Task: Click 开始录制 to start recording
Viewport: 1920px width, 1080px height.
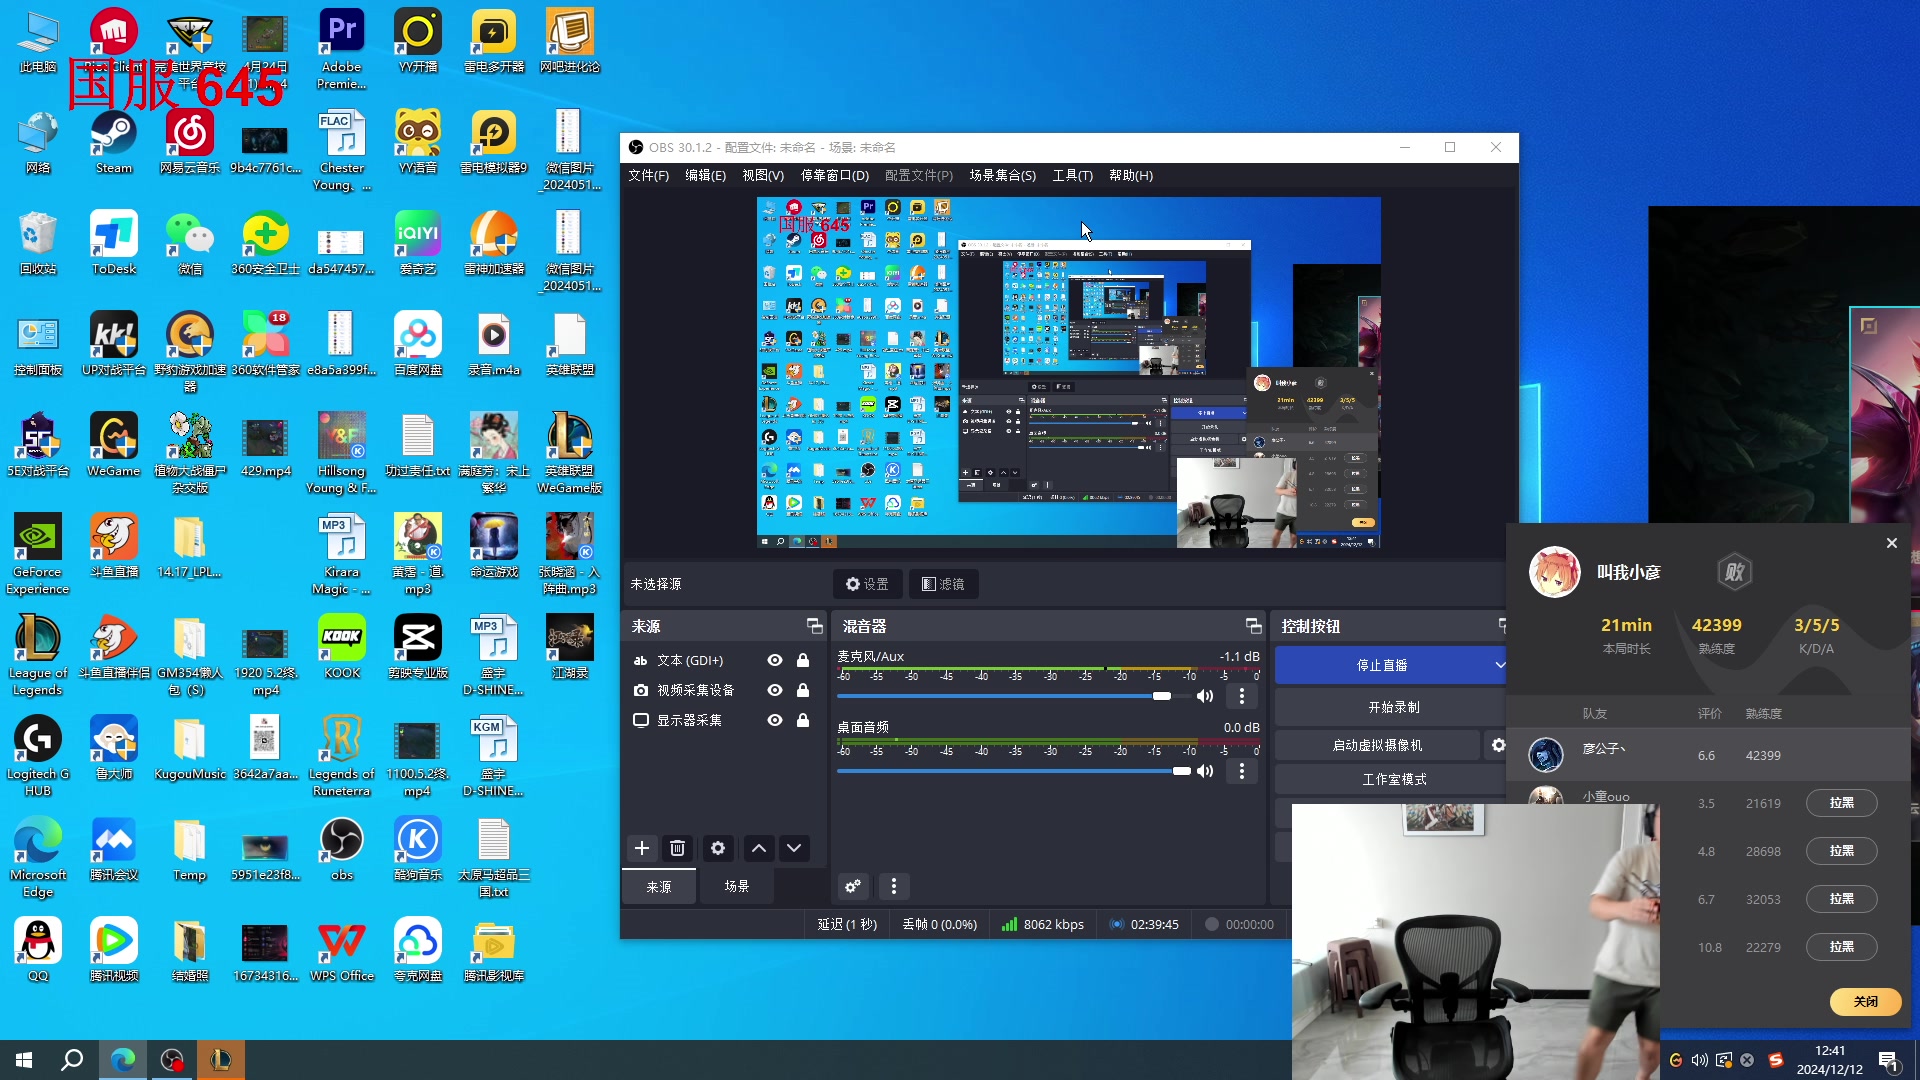Action: (1393, 707)
